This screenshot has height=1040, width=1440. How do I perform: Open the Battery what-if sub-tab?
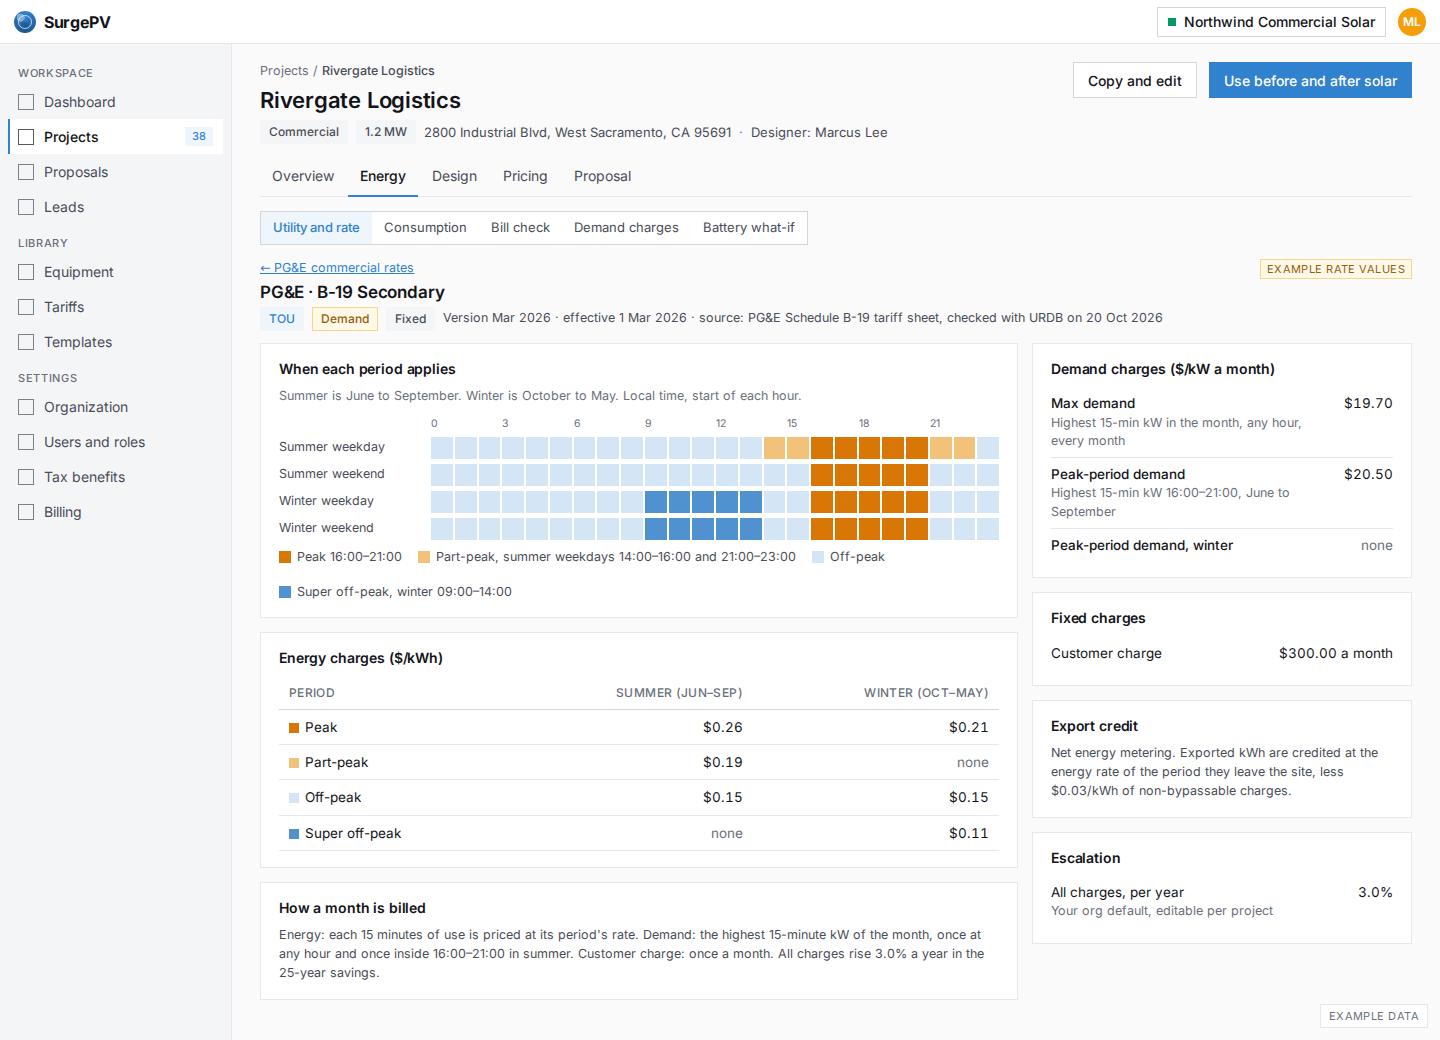coord(749,228)
